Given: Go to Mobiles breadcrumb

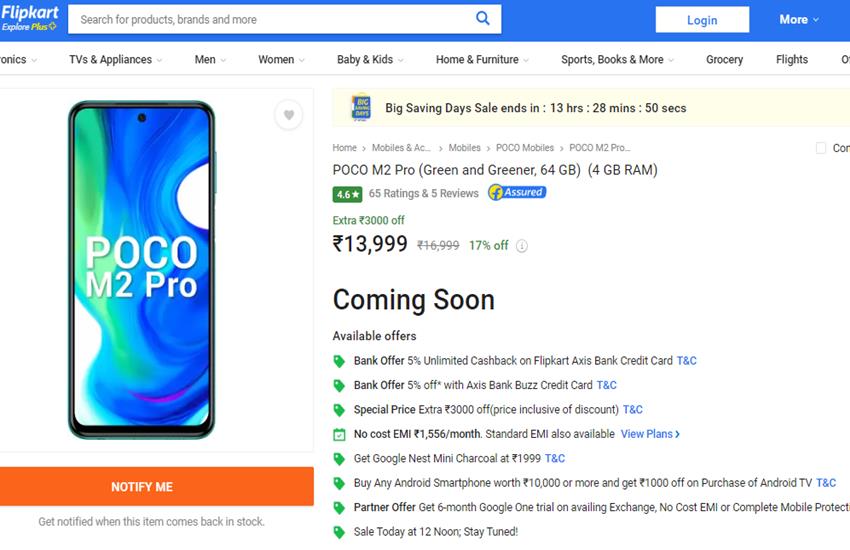Looking at the screenshot, I should [465, 147].
